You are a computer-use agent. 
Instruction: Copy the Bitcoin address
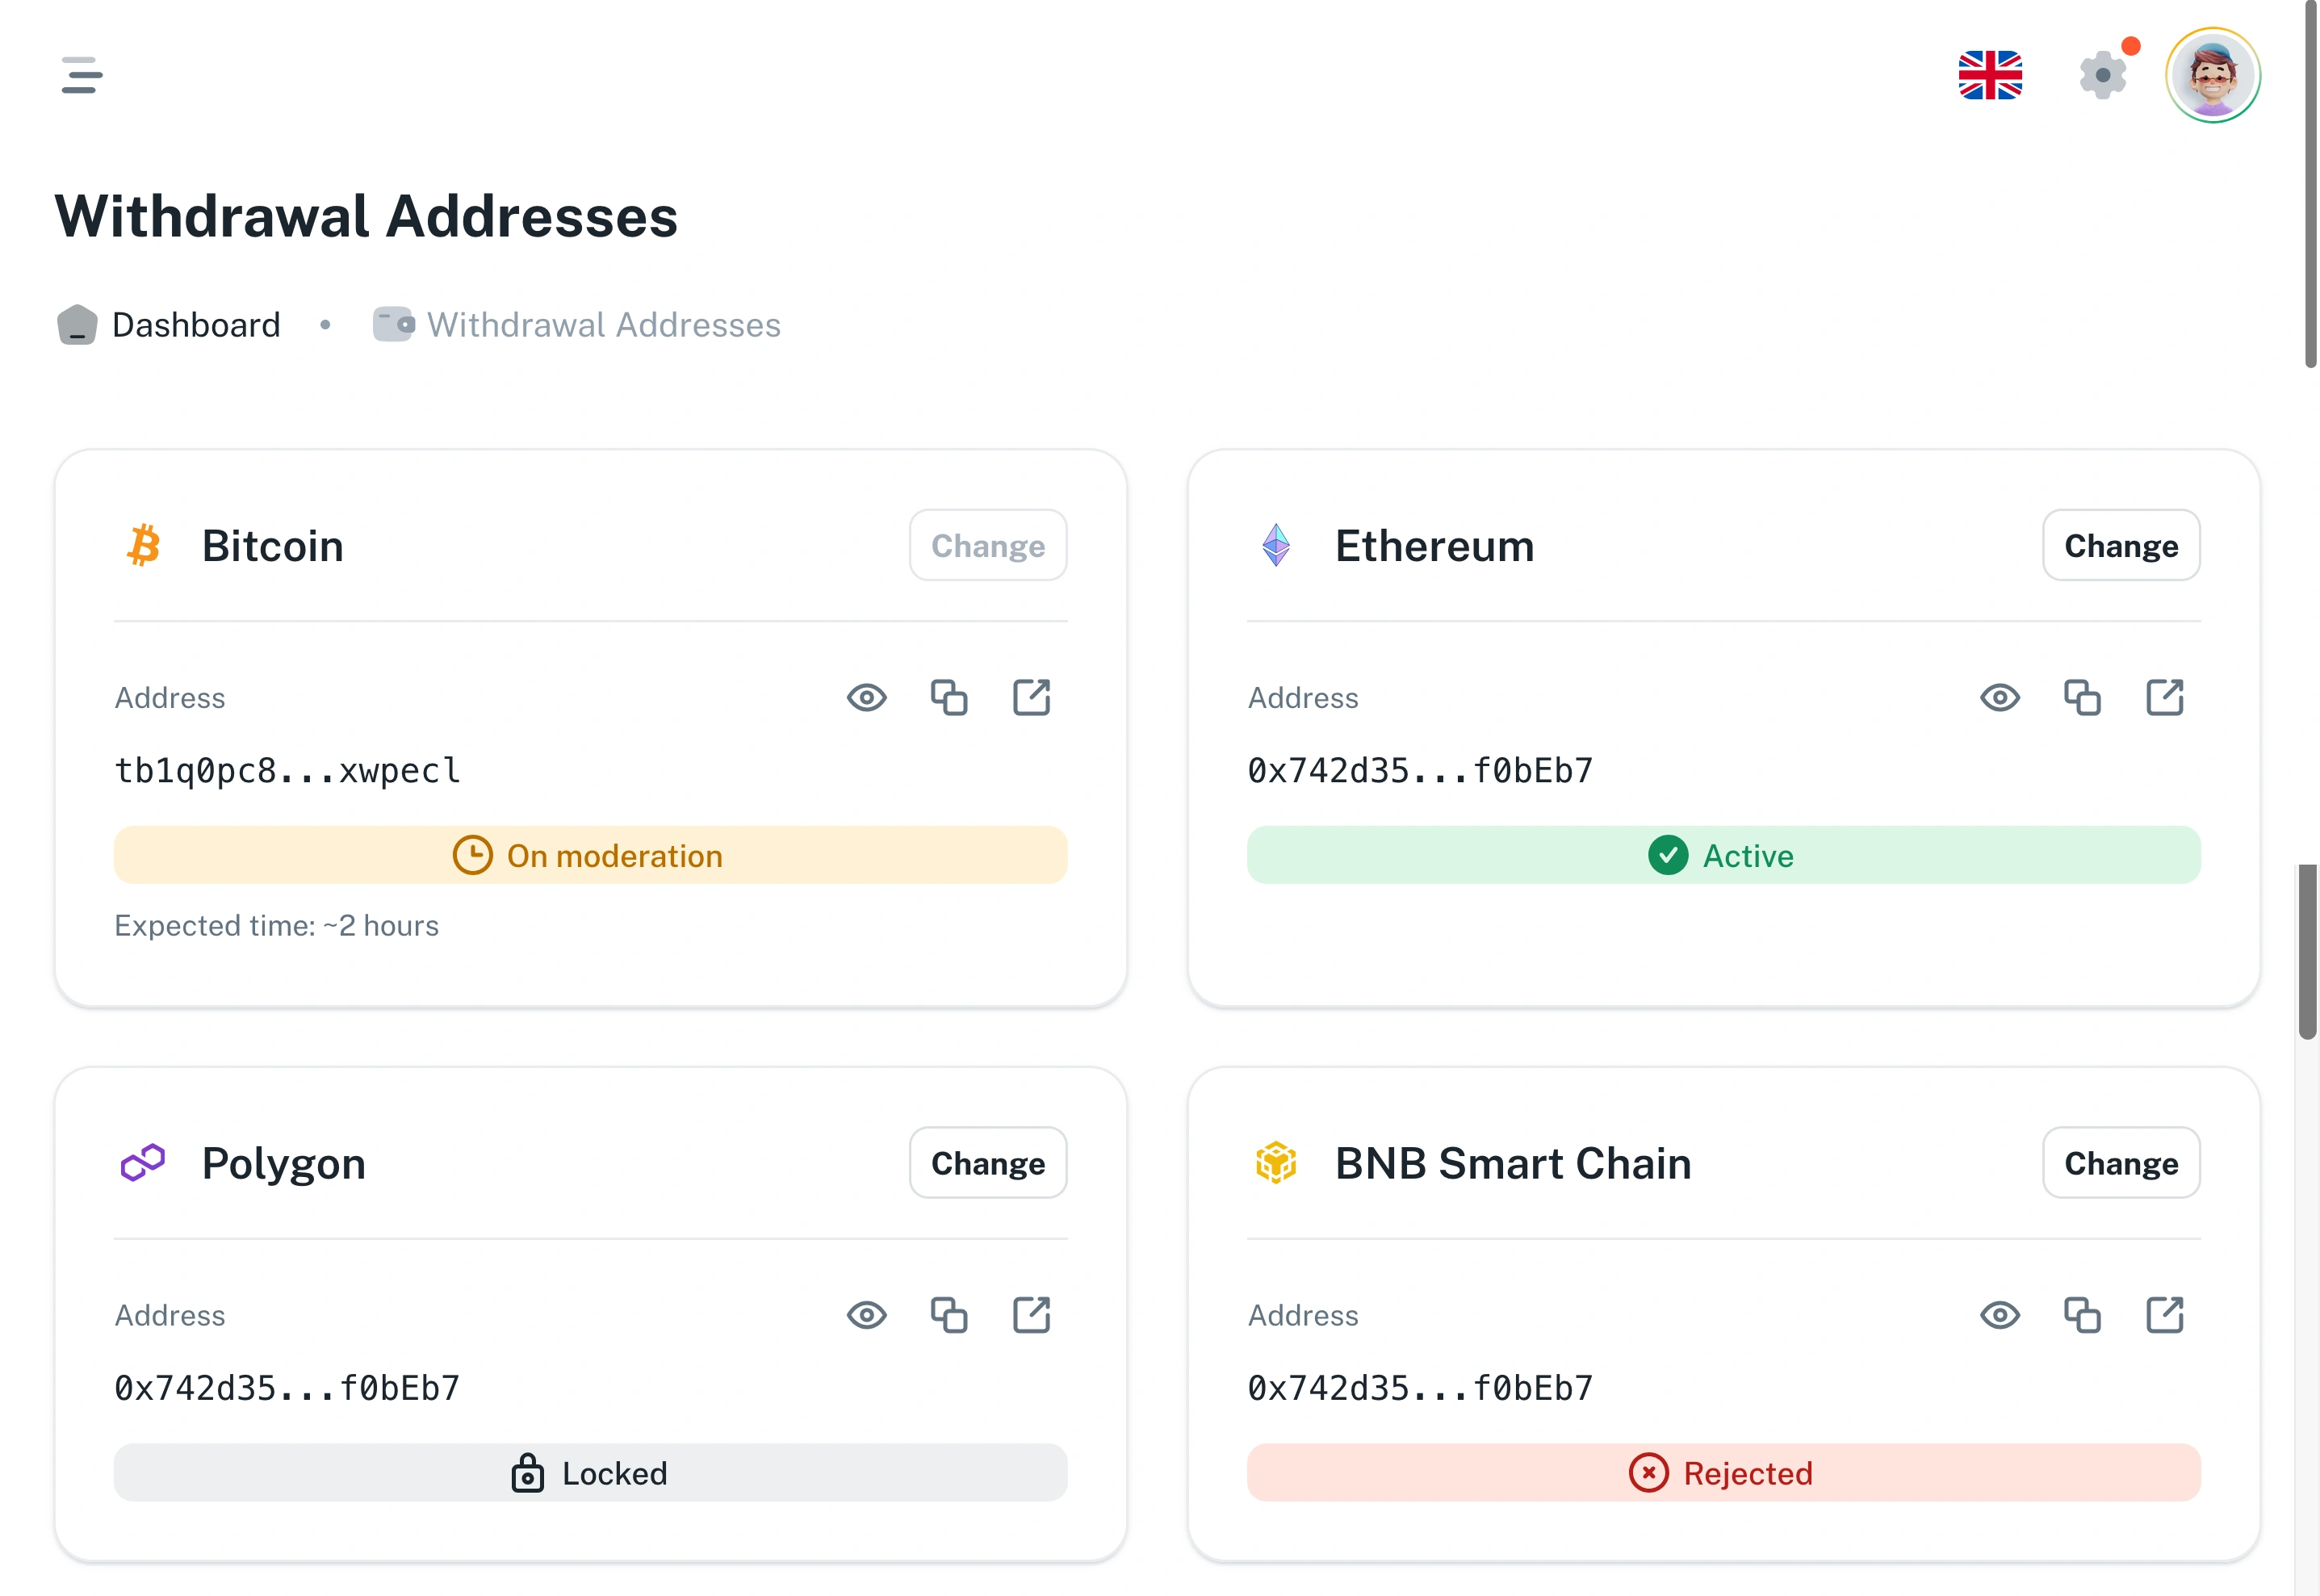pos(948,697)
